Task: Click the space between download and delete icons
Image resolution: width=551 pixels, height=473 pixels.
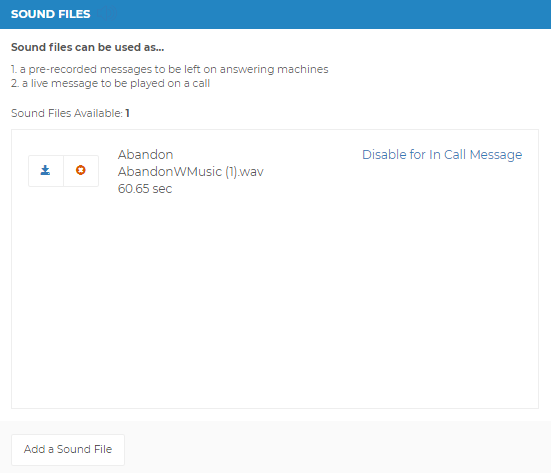Action: point(64,171)
